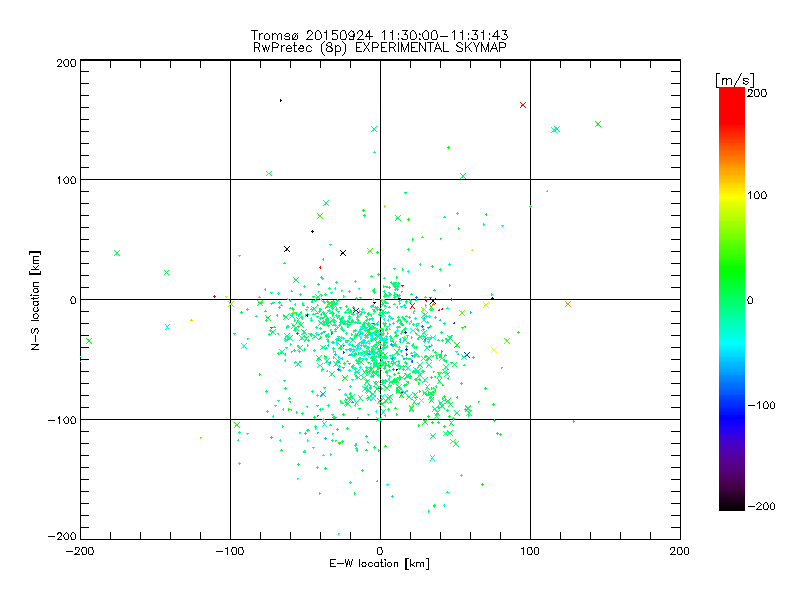Click the 'N-S location [km]' axis label
The height and width of the screenshot is (600, 800).
pyautogui.click(x=35, y=300)
